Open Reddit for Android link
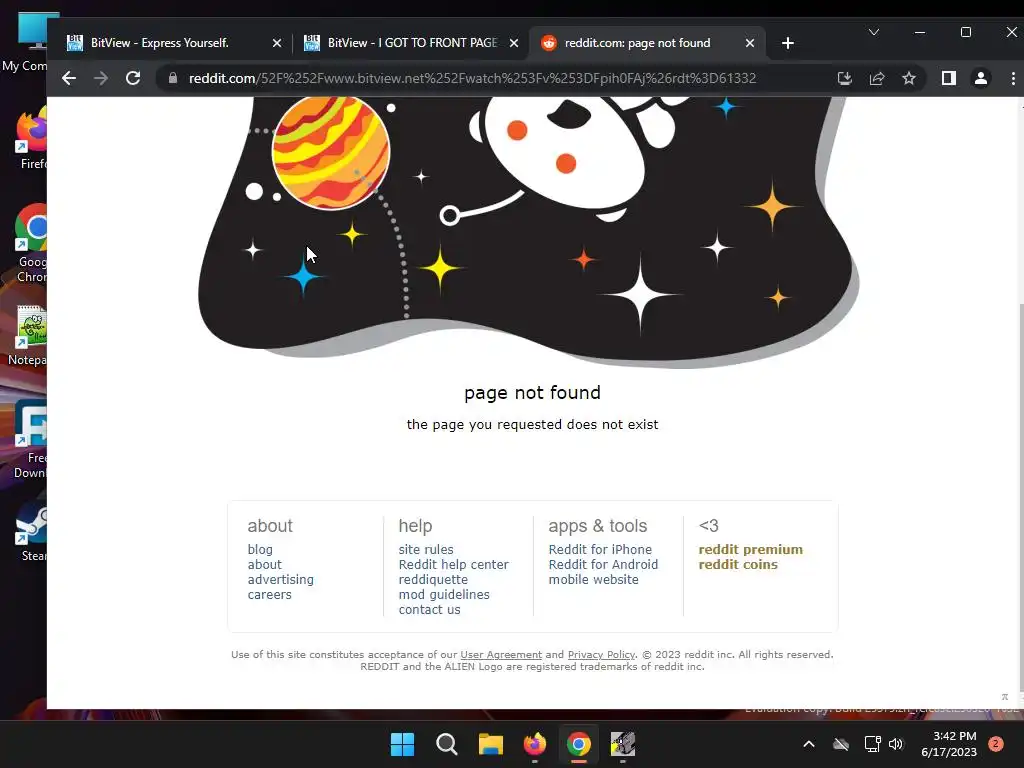This screenshot has height=768, width=1024. click(603, 564)
